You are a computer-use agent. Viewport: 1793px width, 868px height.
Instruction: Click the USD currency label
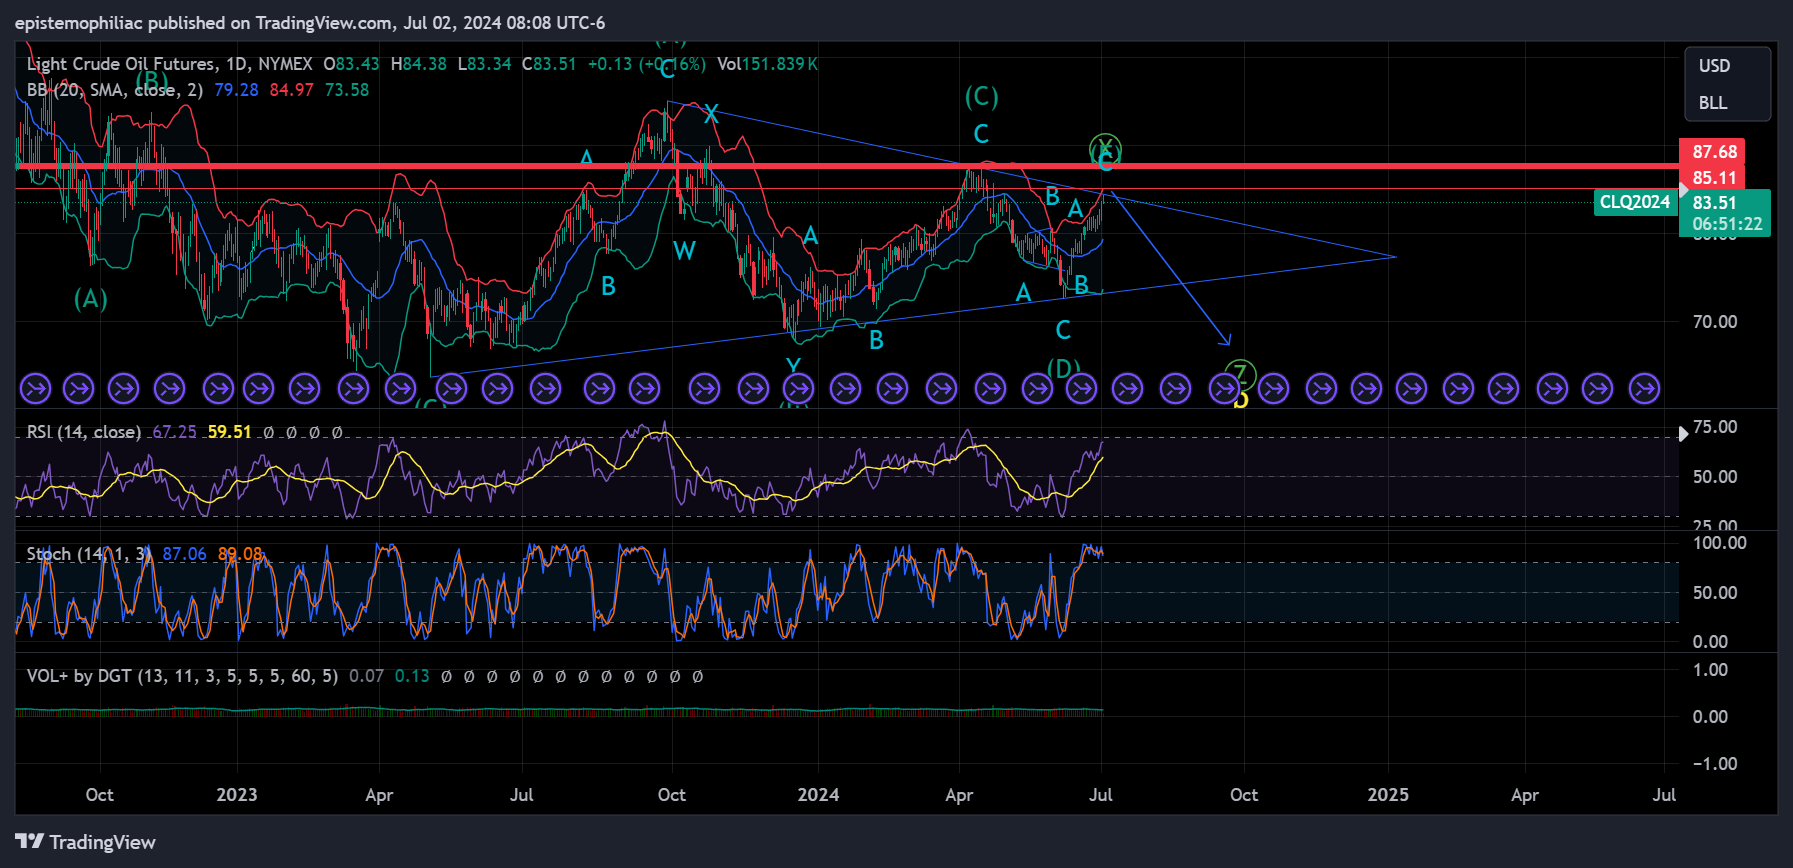(1714, 66)
